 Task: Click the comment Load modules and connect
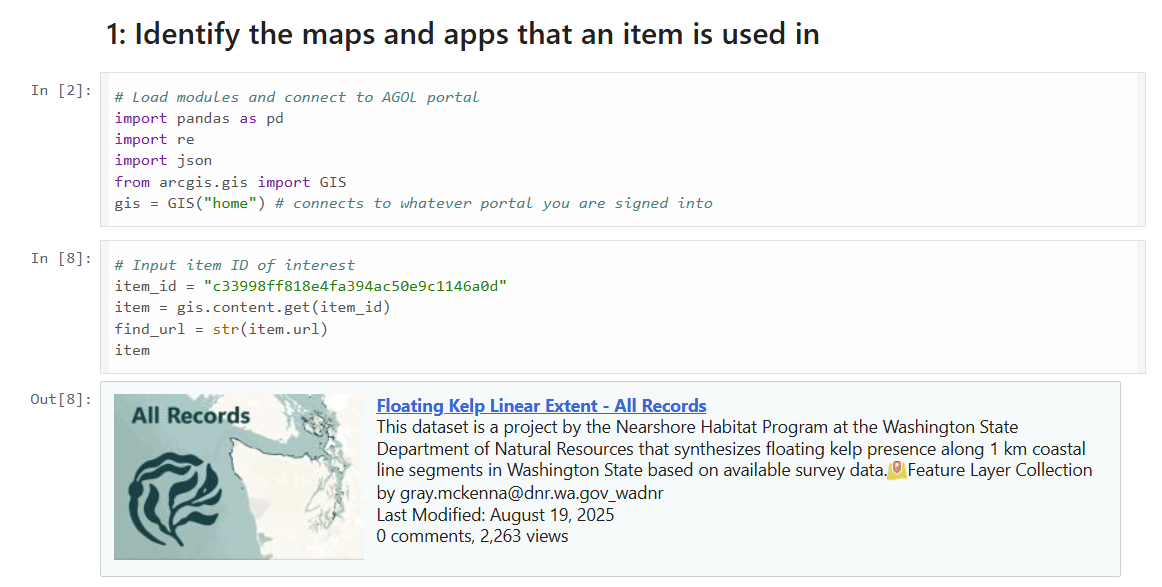point(296,97)
